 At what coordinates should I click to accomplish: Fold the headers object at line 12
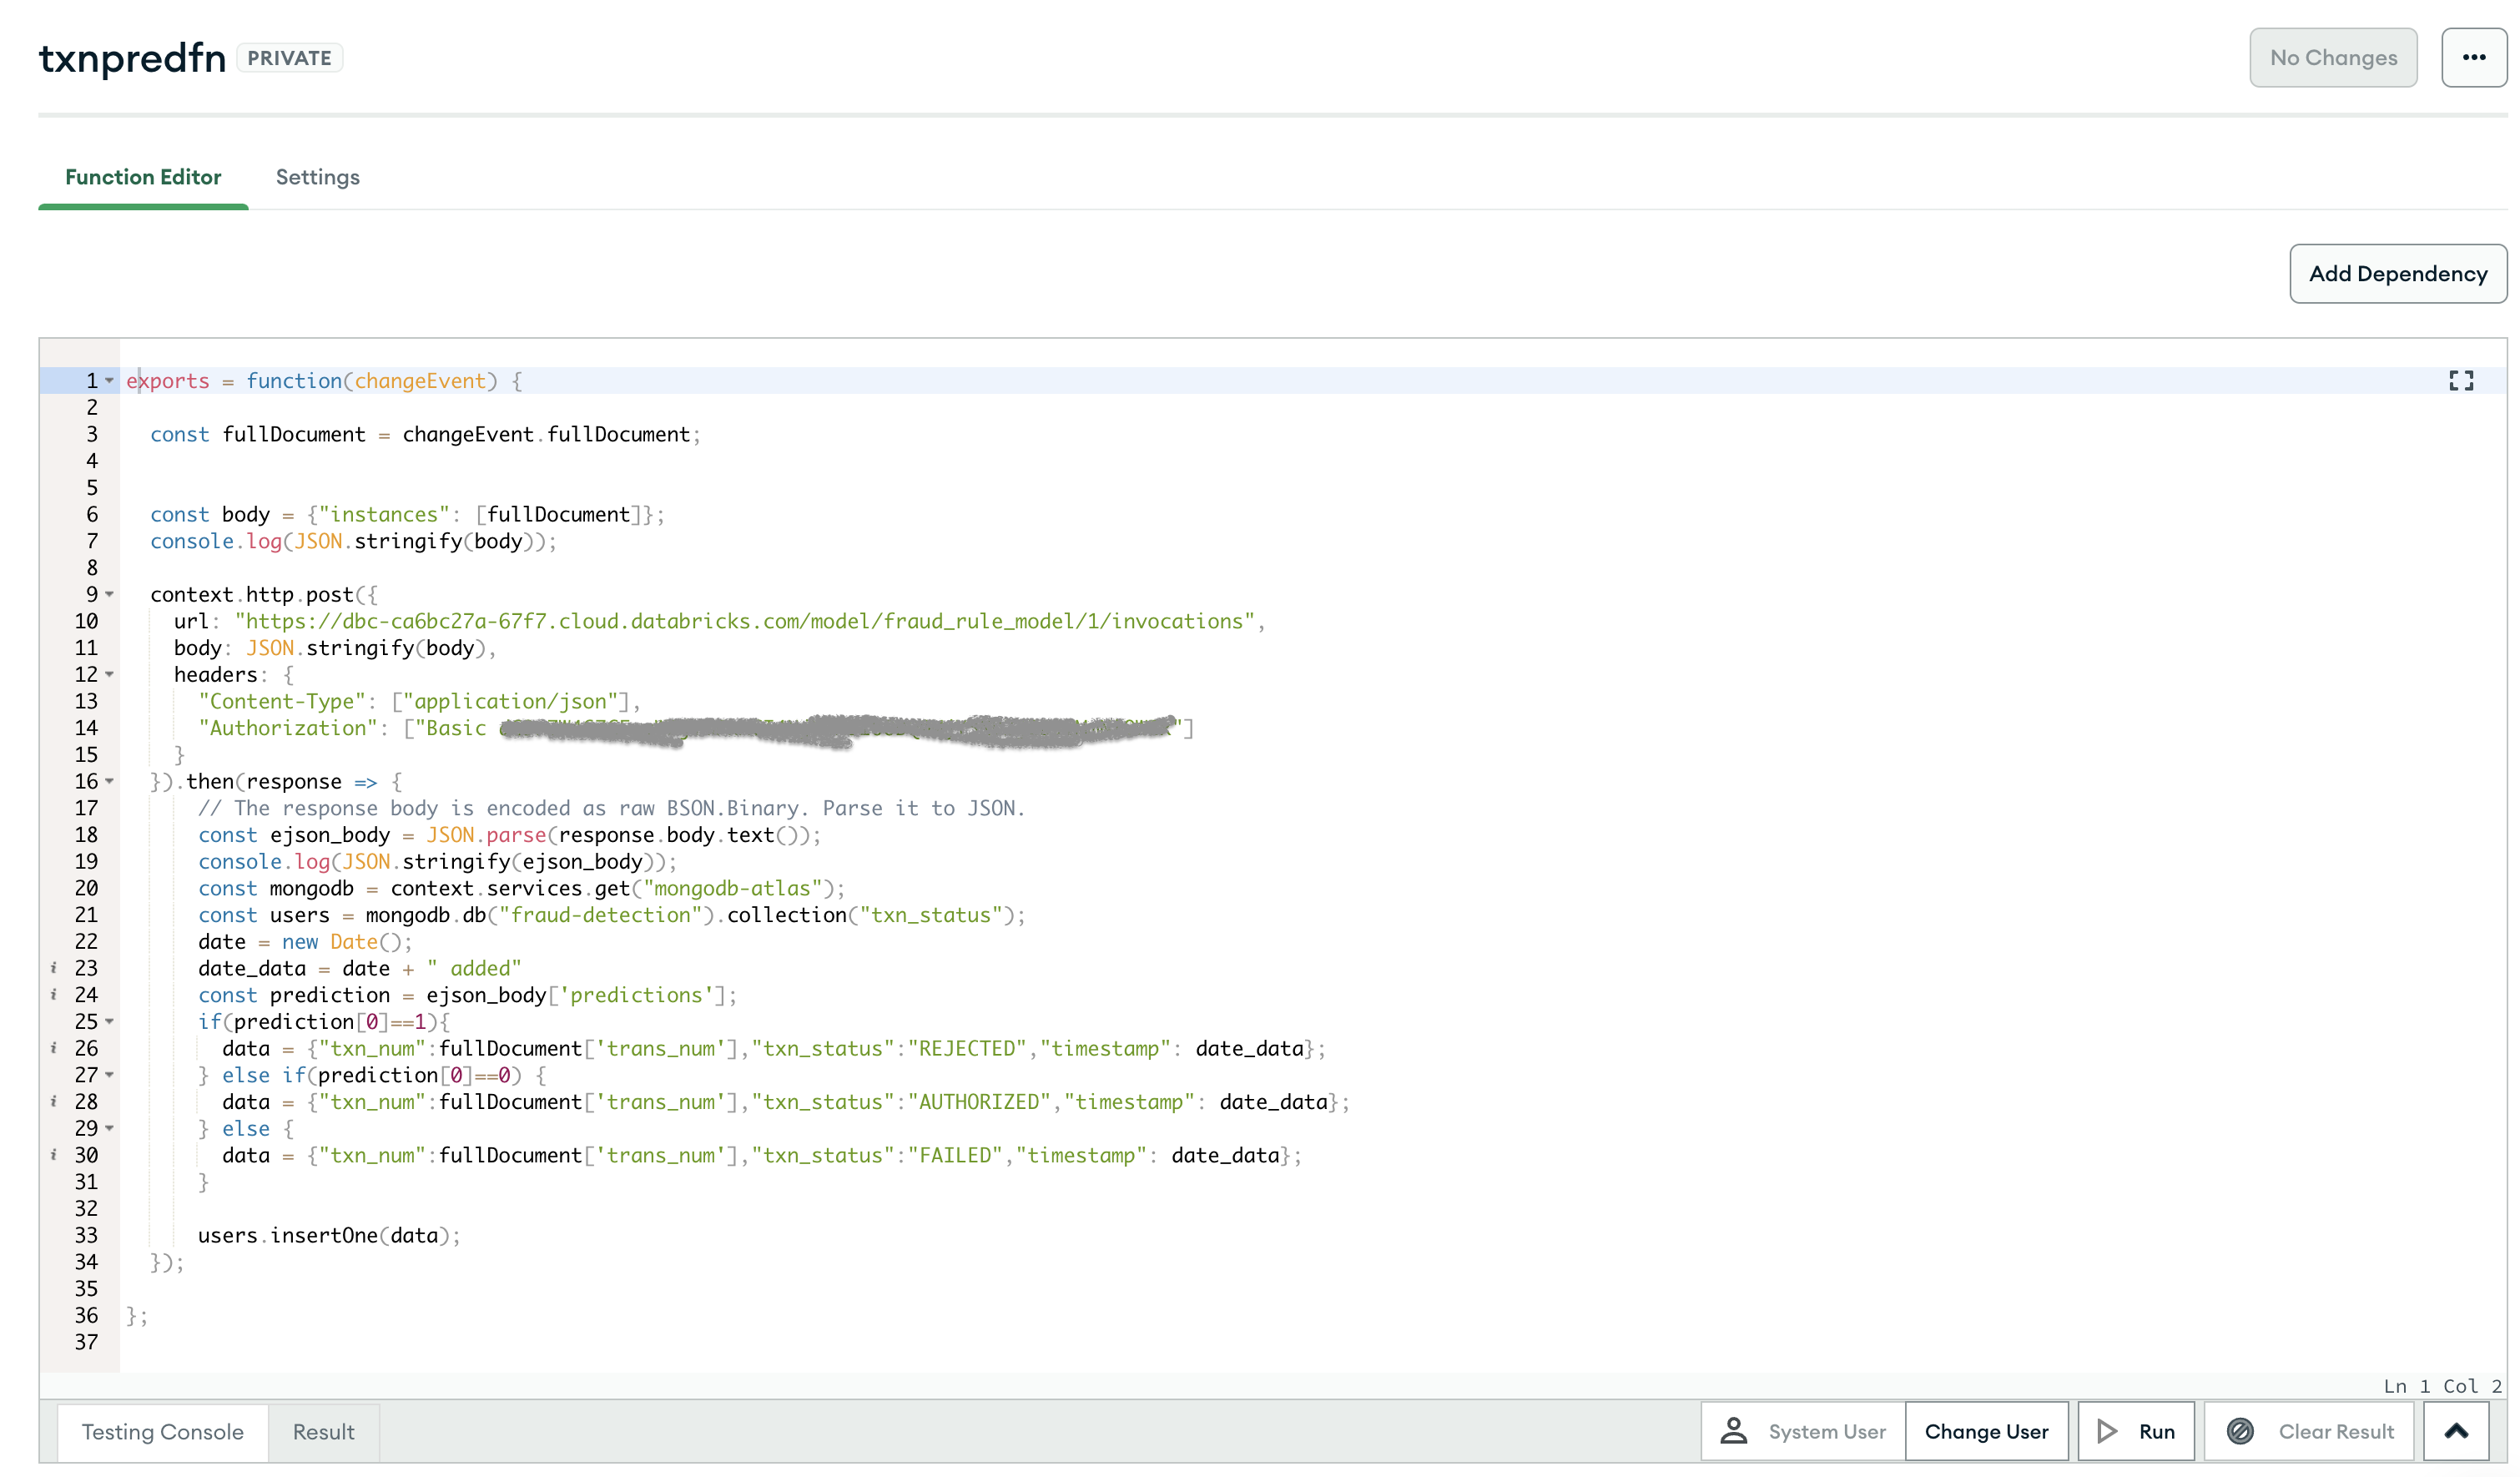tap(110, 675)
